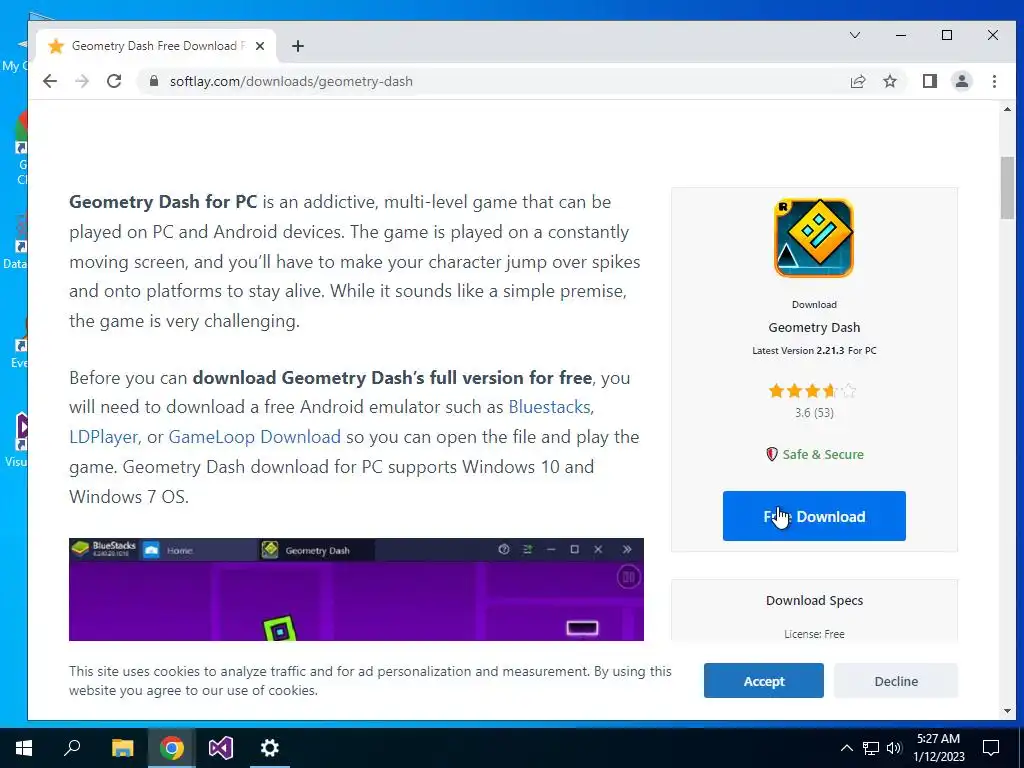Click the '3.6 (53)' rating text

[x=814, y=413]
